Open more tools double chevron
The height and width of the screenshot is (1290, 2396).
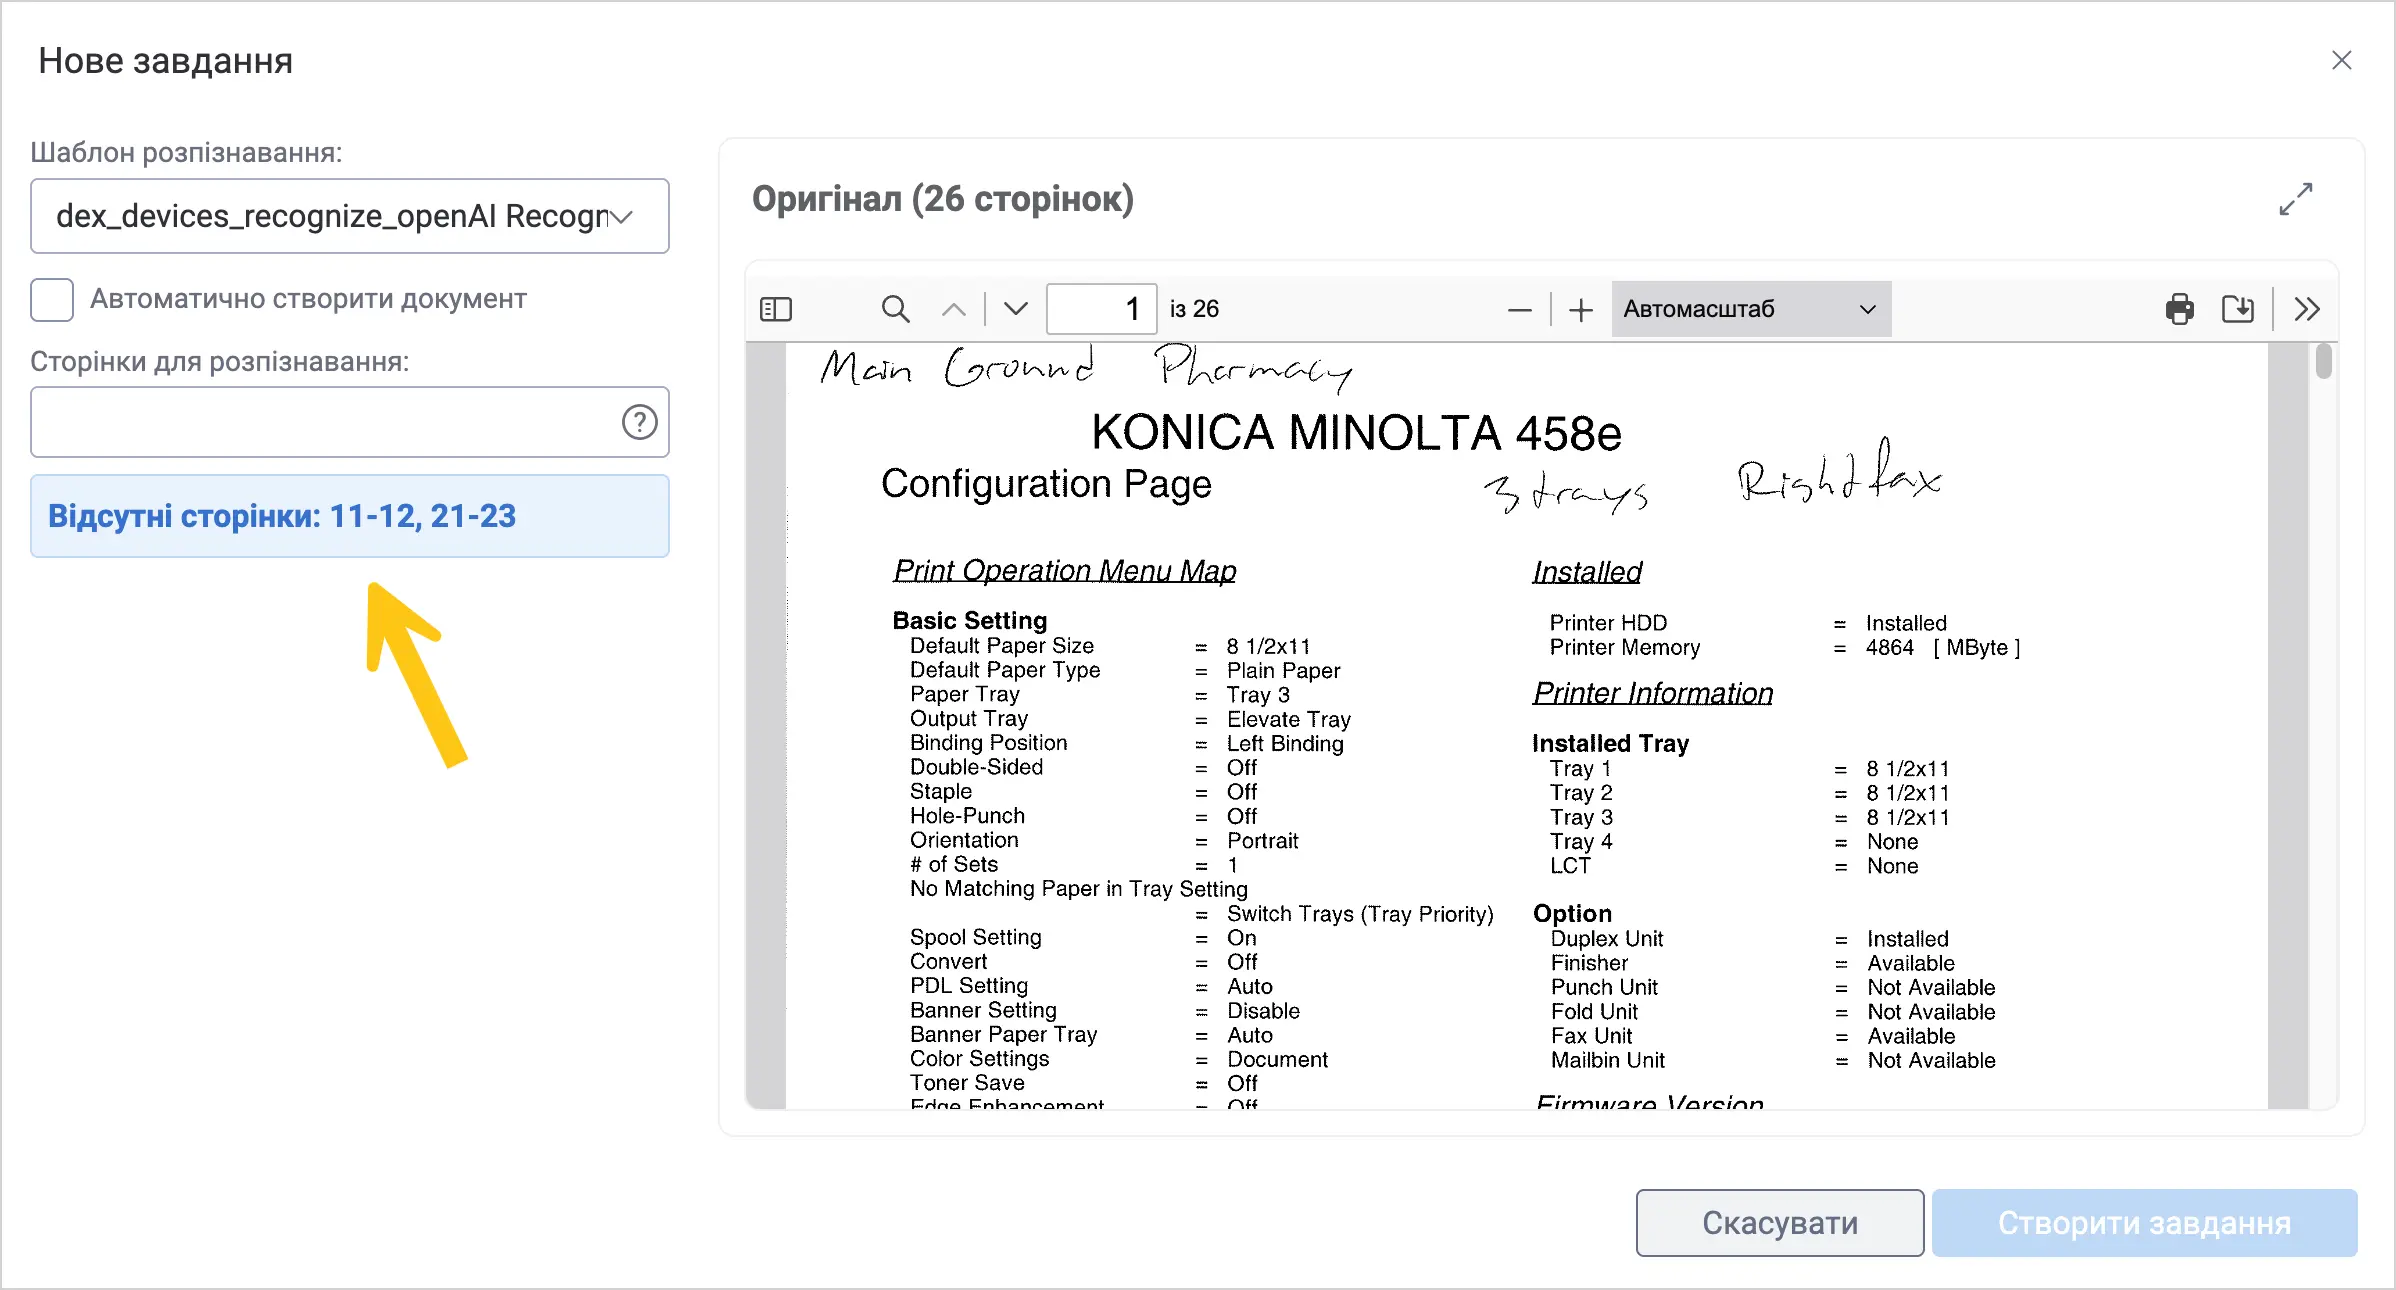point(2307,309)
